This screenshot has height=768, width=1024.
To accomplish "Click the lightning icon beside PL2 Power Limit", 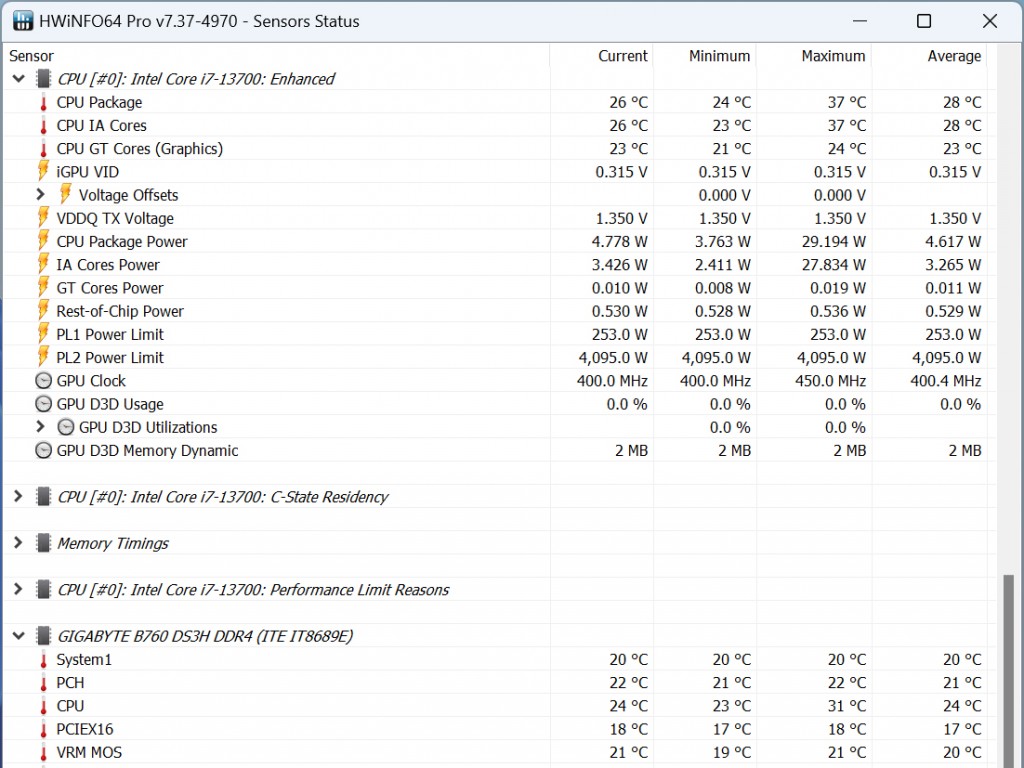I will 43,357.
